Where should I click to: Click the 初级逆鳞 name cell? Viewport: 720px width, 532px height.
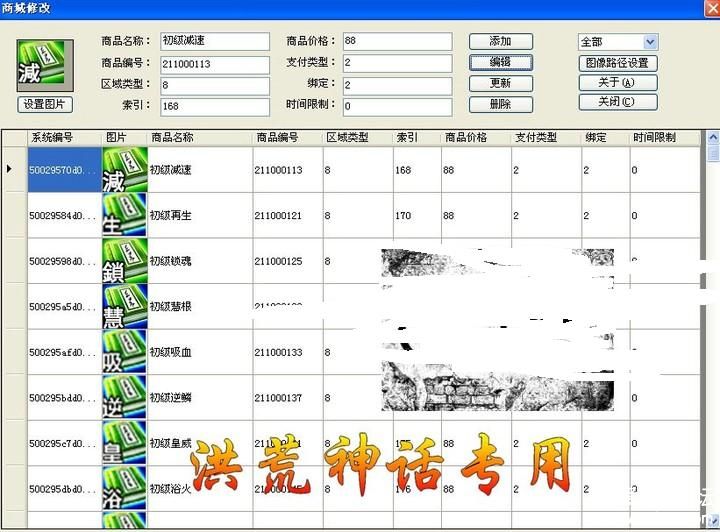click(200, 397)
